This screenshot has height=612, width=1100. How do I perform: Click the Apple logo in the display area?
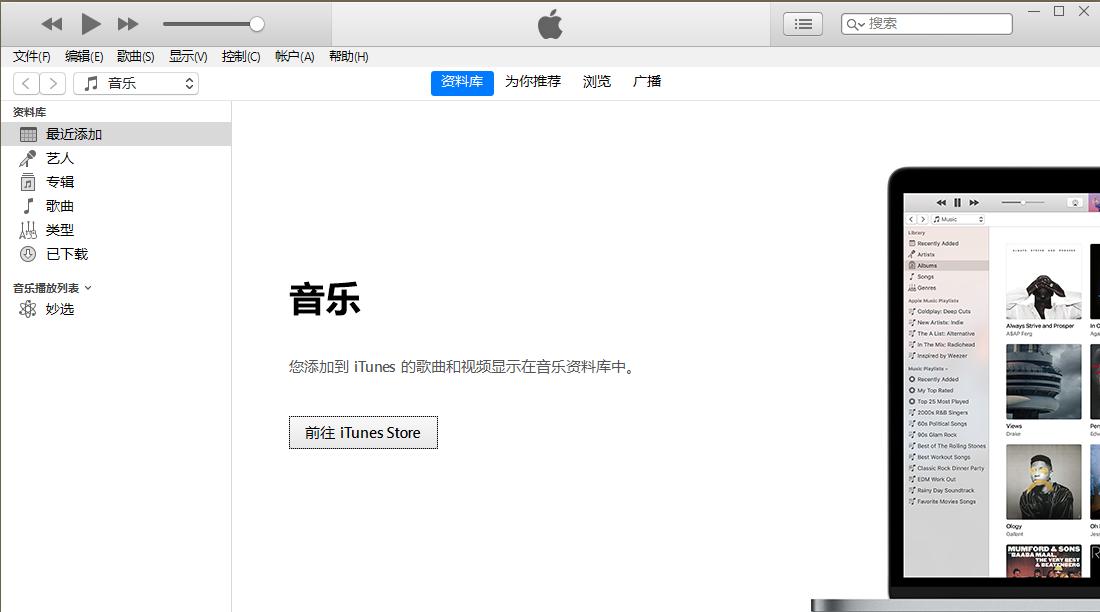pyautogui.click(x=550, y=25)
